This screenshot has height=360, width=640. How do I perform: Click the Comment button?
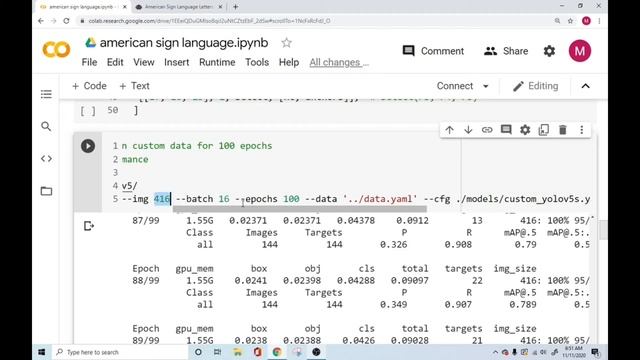click(x=433, y=51)
